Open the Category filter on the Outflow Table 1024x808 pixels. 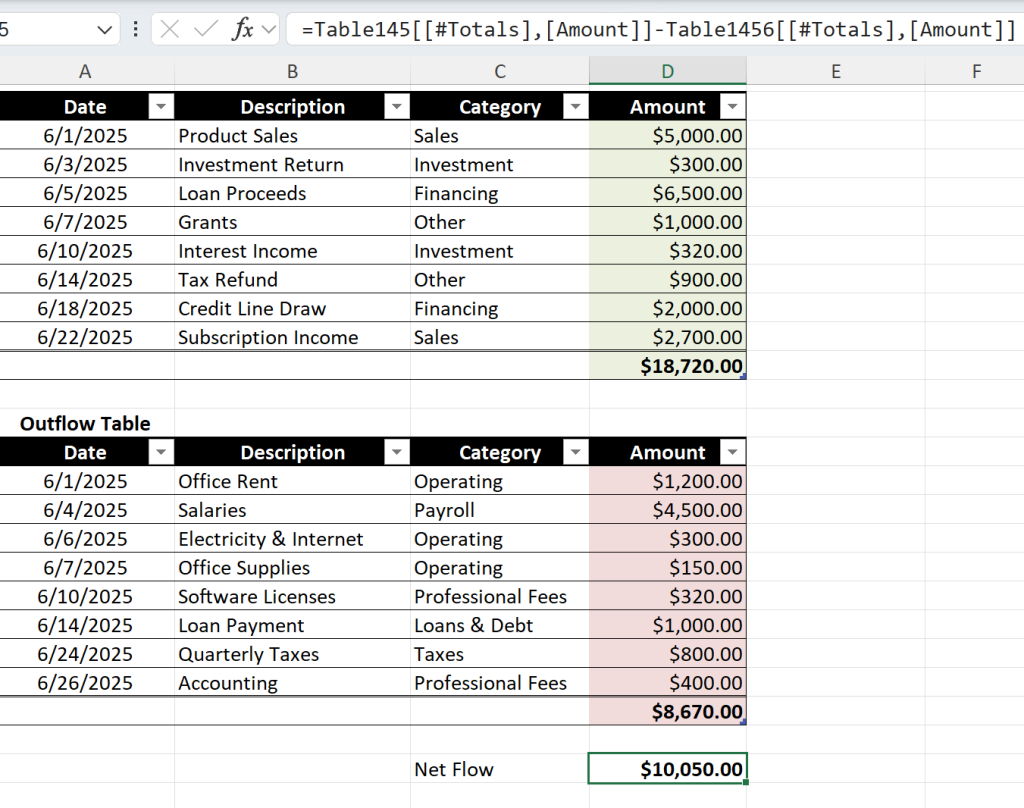click(575, 452)
